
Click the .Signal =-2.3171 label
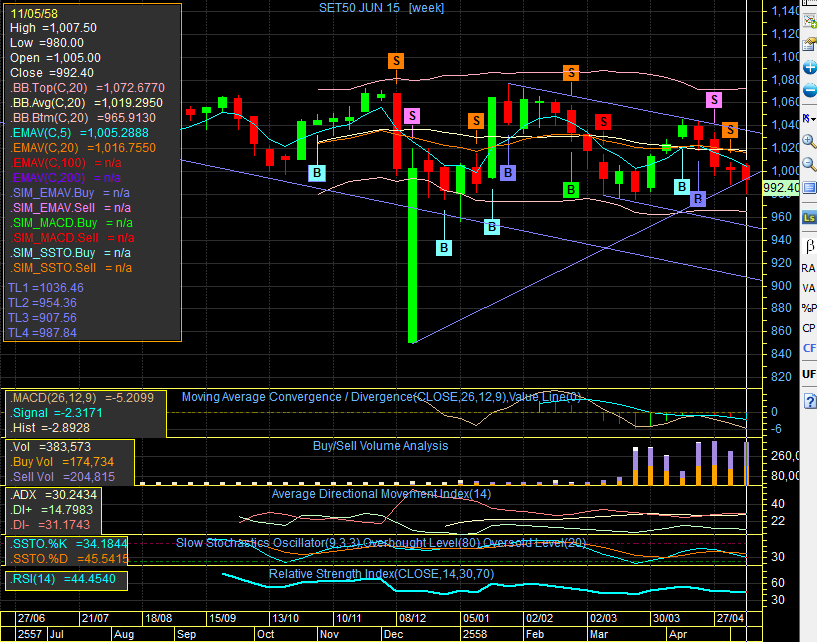click(57, 413)
